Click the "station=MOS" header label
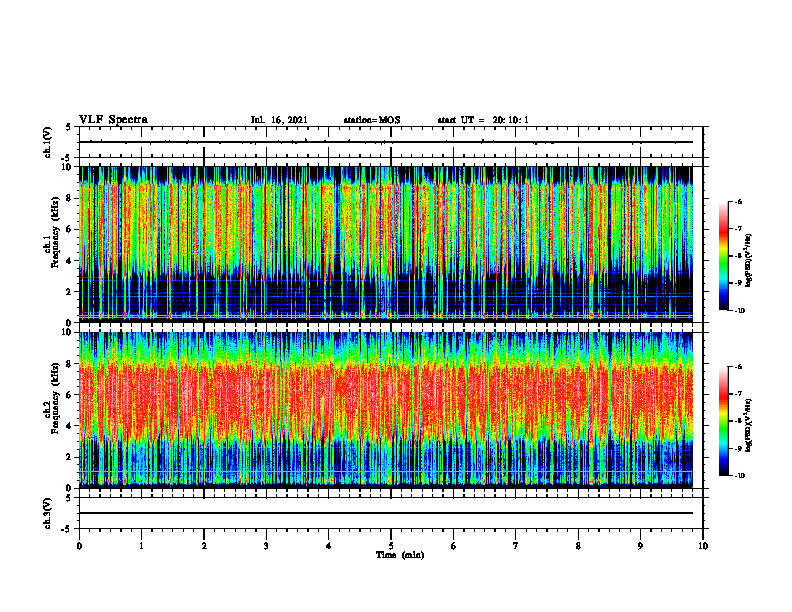792x612 pixels. tap(372, 120)
